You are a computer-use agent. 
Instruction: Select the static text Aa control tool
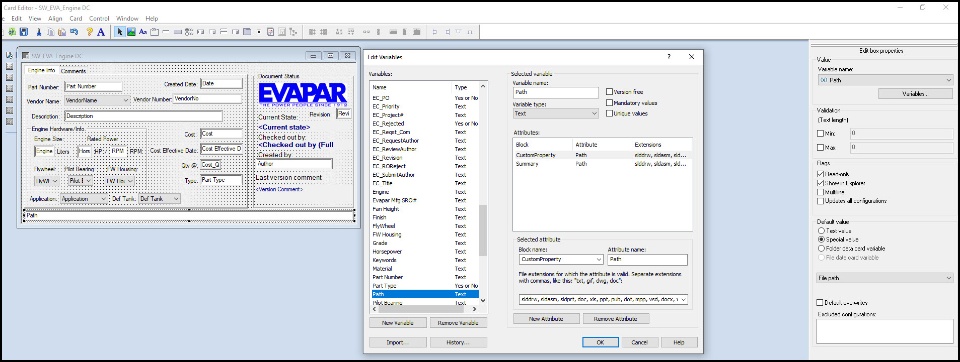click(143, 31)
